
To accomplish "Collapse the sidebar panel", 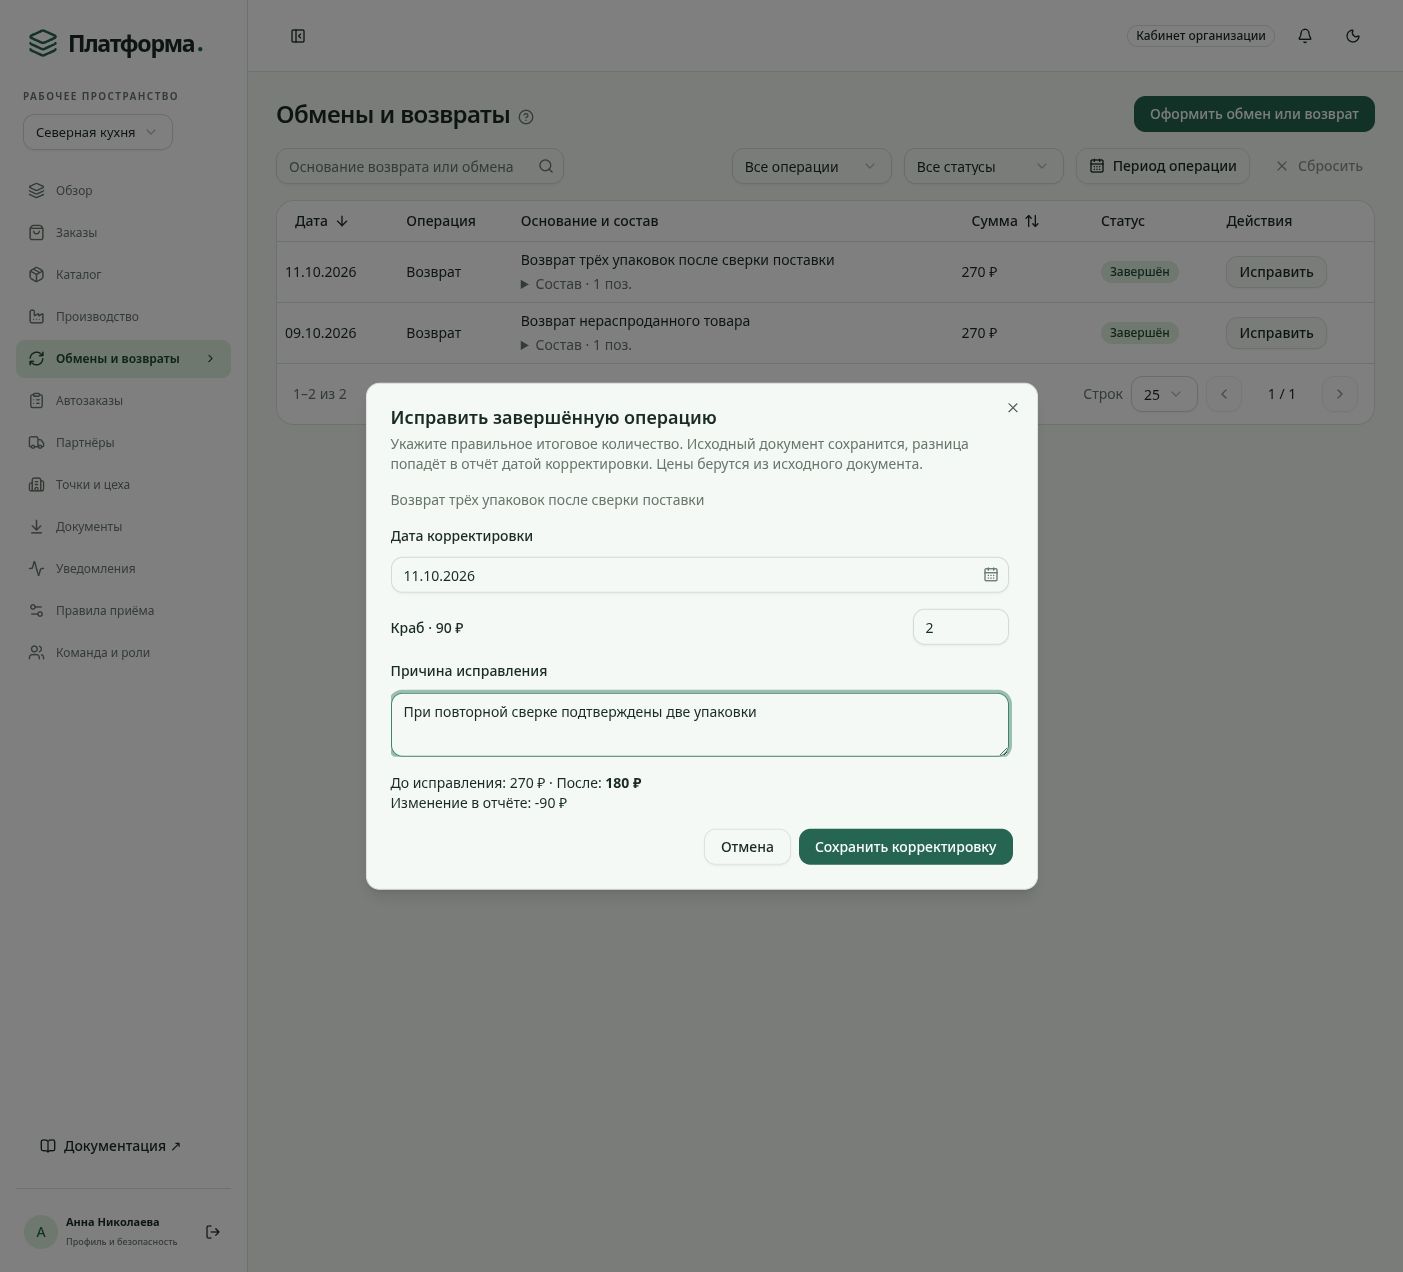I will tap(298, 36).
